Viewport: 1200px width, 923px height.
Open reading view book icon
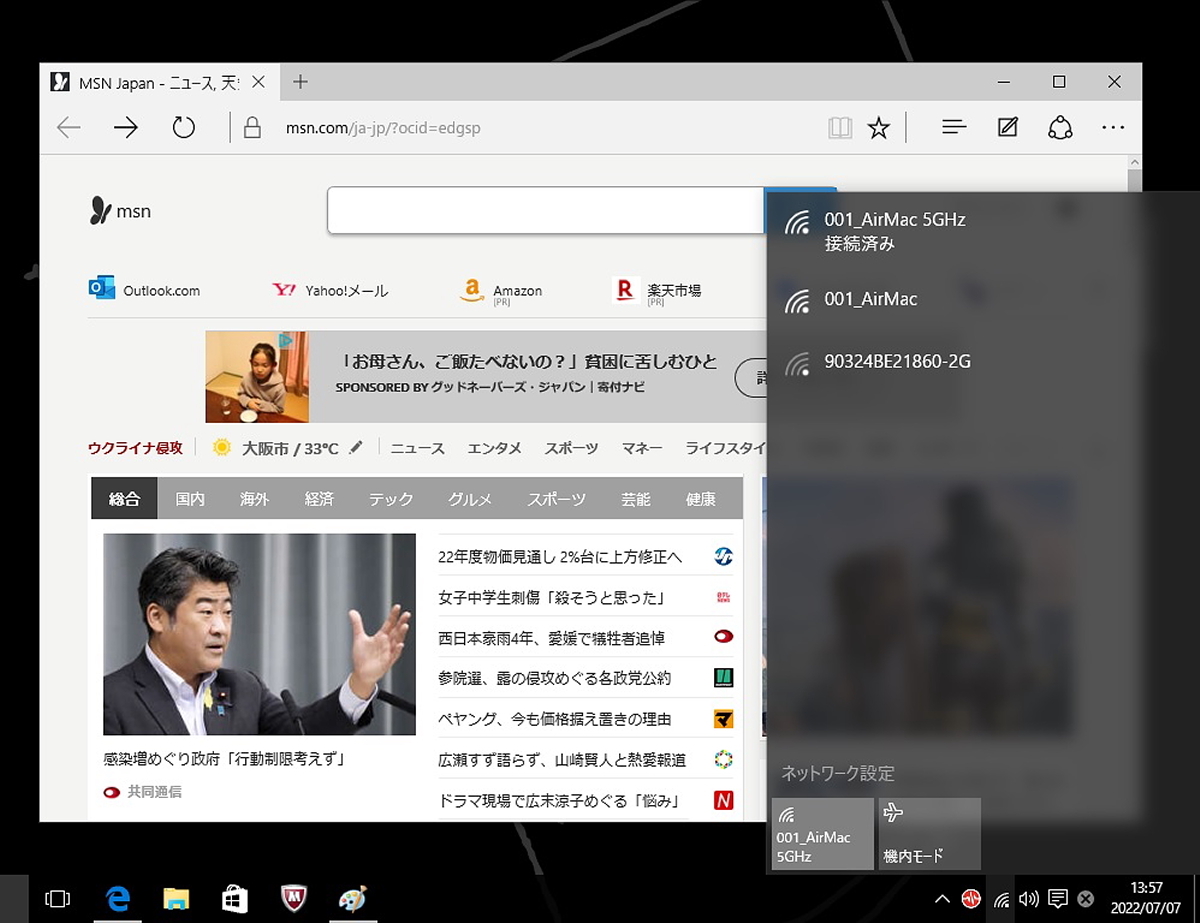(x=840, y=128)
